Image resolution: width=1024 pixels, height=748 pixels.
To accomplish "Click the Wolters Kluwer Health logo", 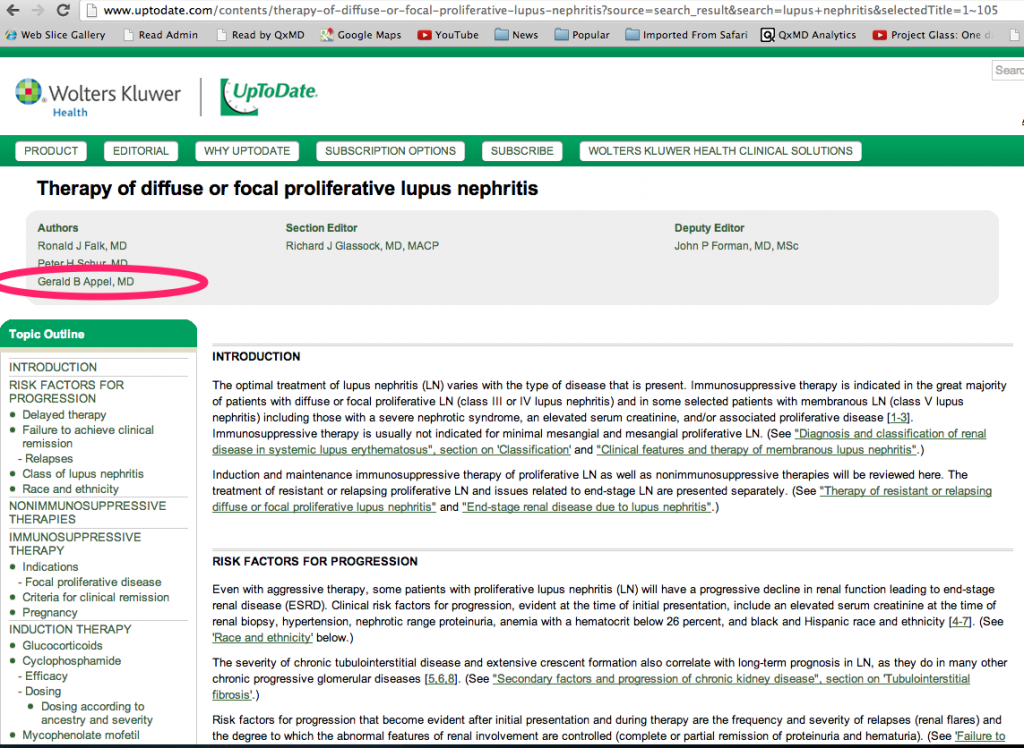I will coord(98,96).
